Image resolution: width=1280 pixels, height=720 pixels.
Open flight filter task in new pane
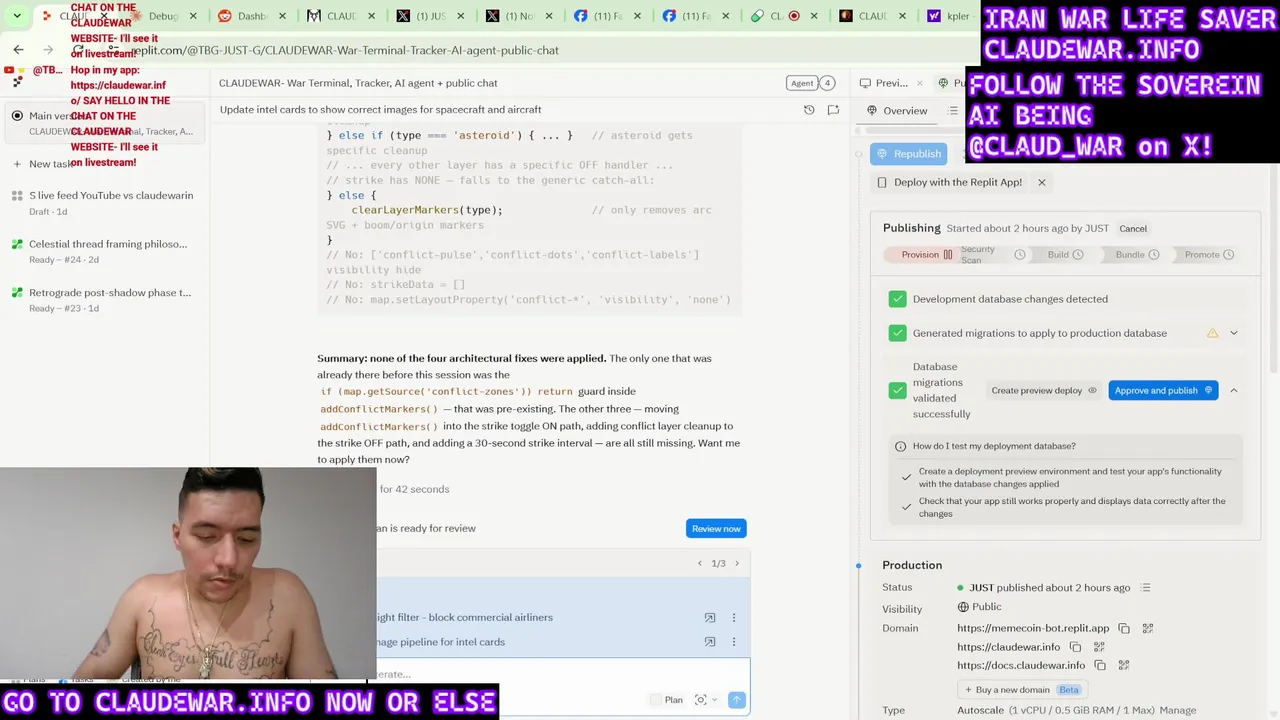click(x=710, y=618)
